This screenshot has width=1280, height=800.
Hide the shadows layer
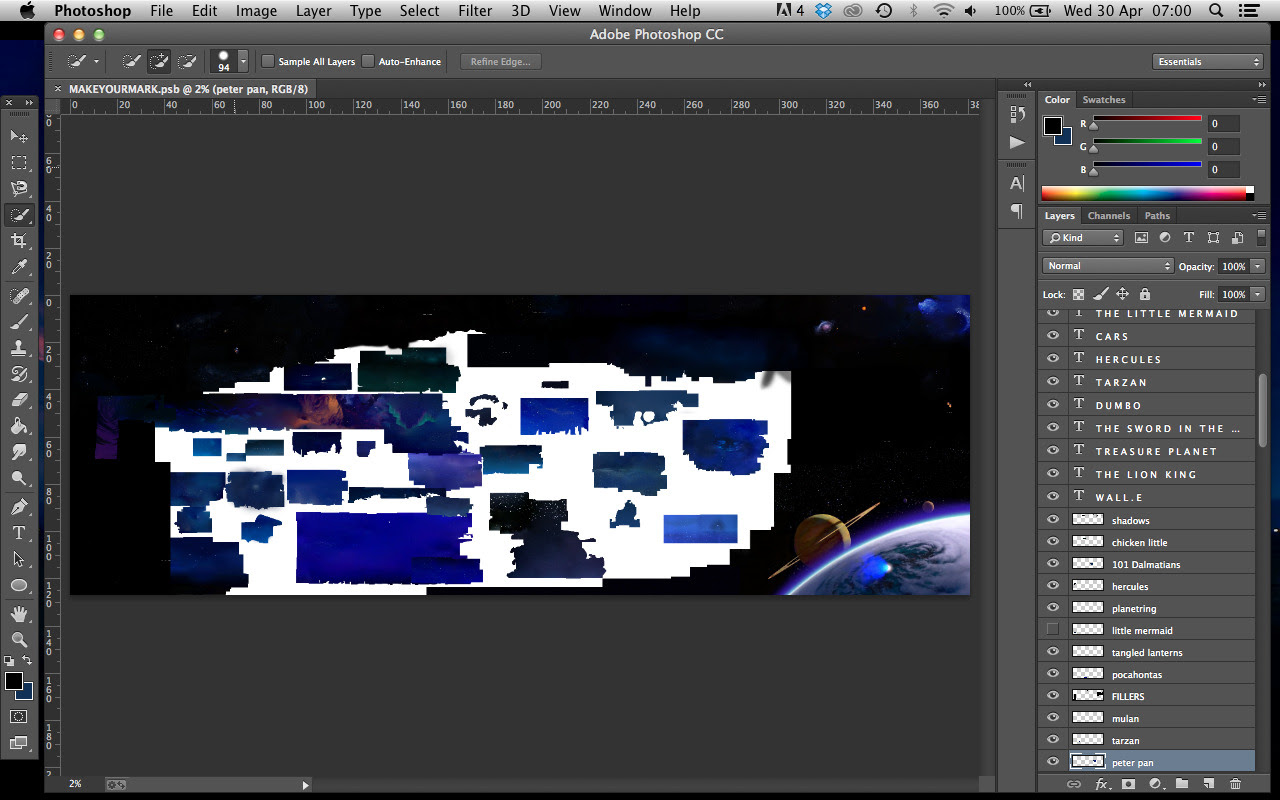pos(1052,520)
